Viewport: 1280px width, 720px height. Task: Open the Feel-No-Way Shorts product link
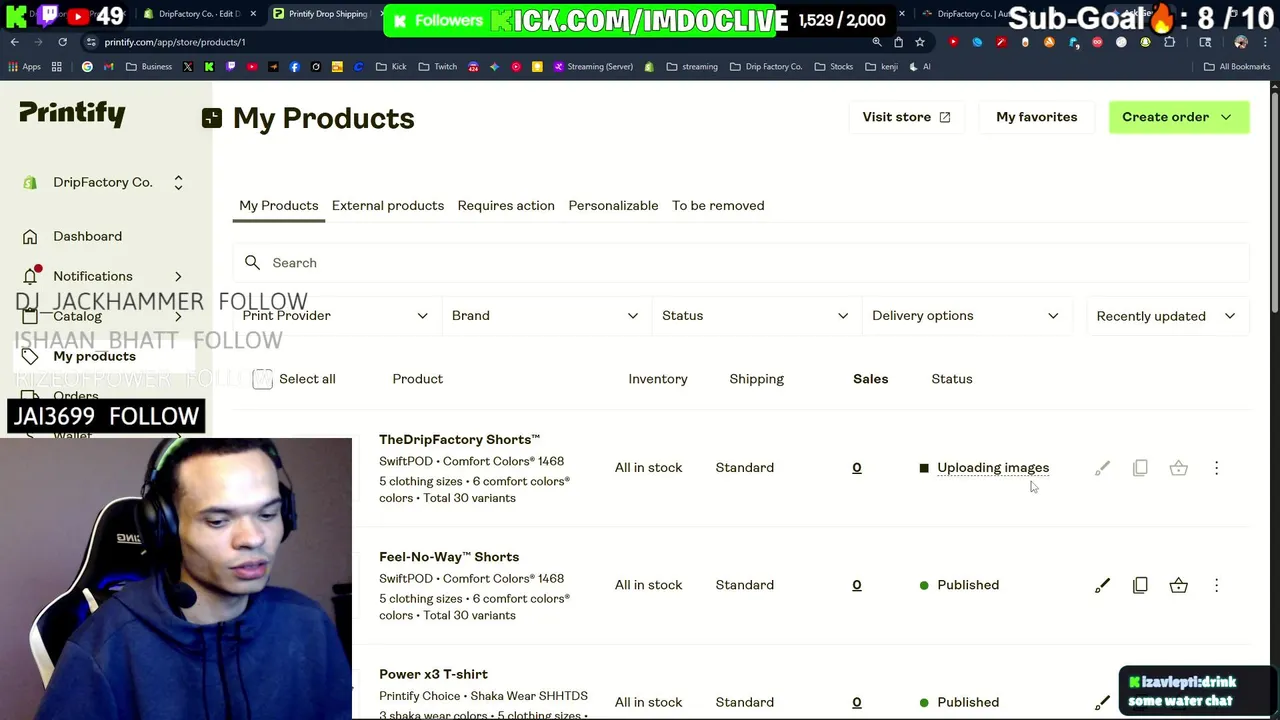(449, 557)
